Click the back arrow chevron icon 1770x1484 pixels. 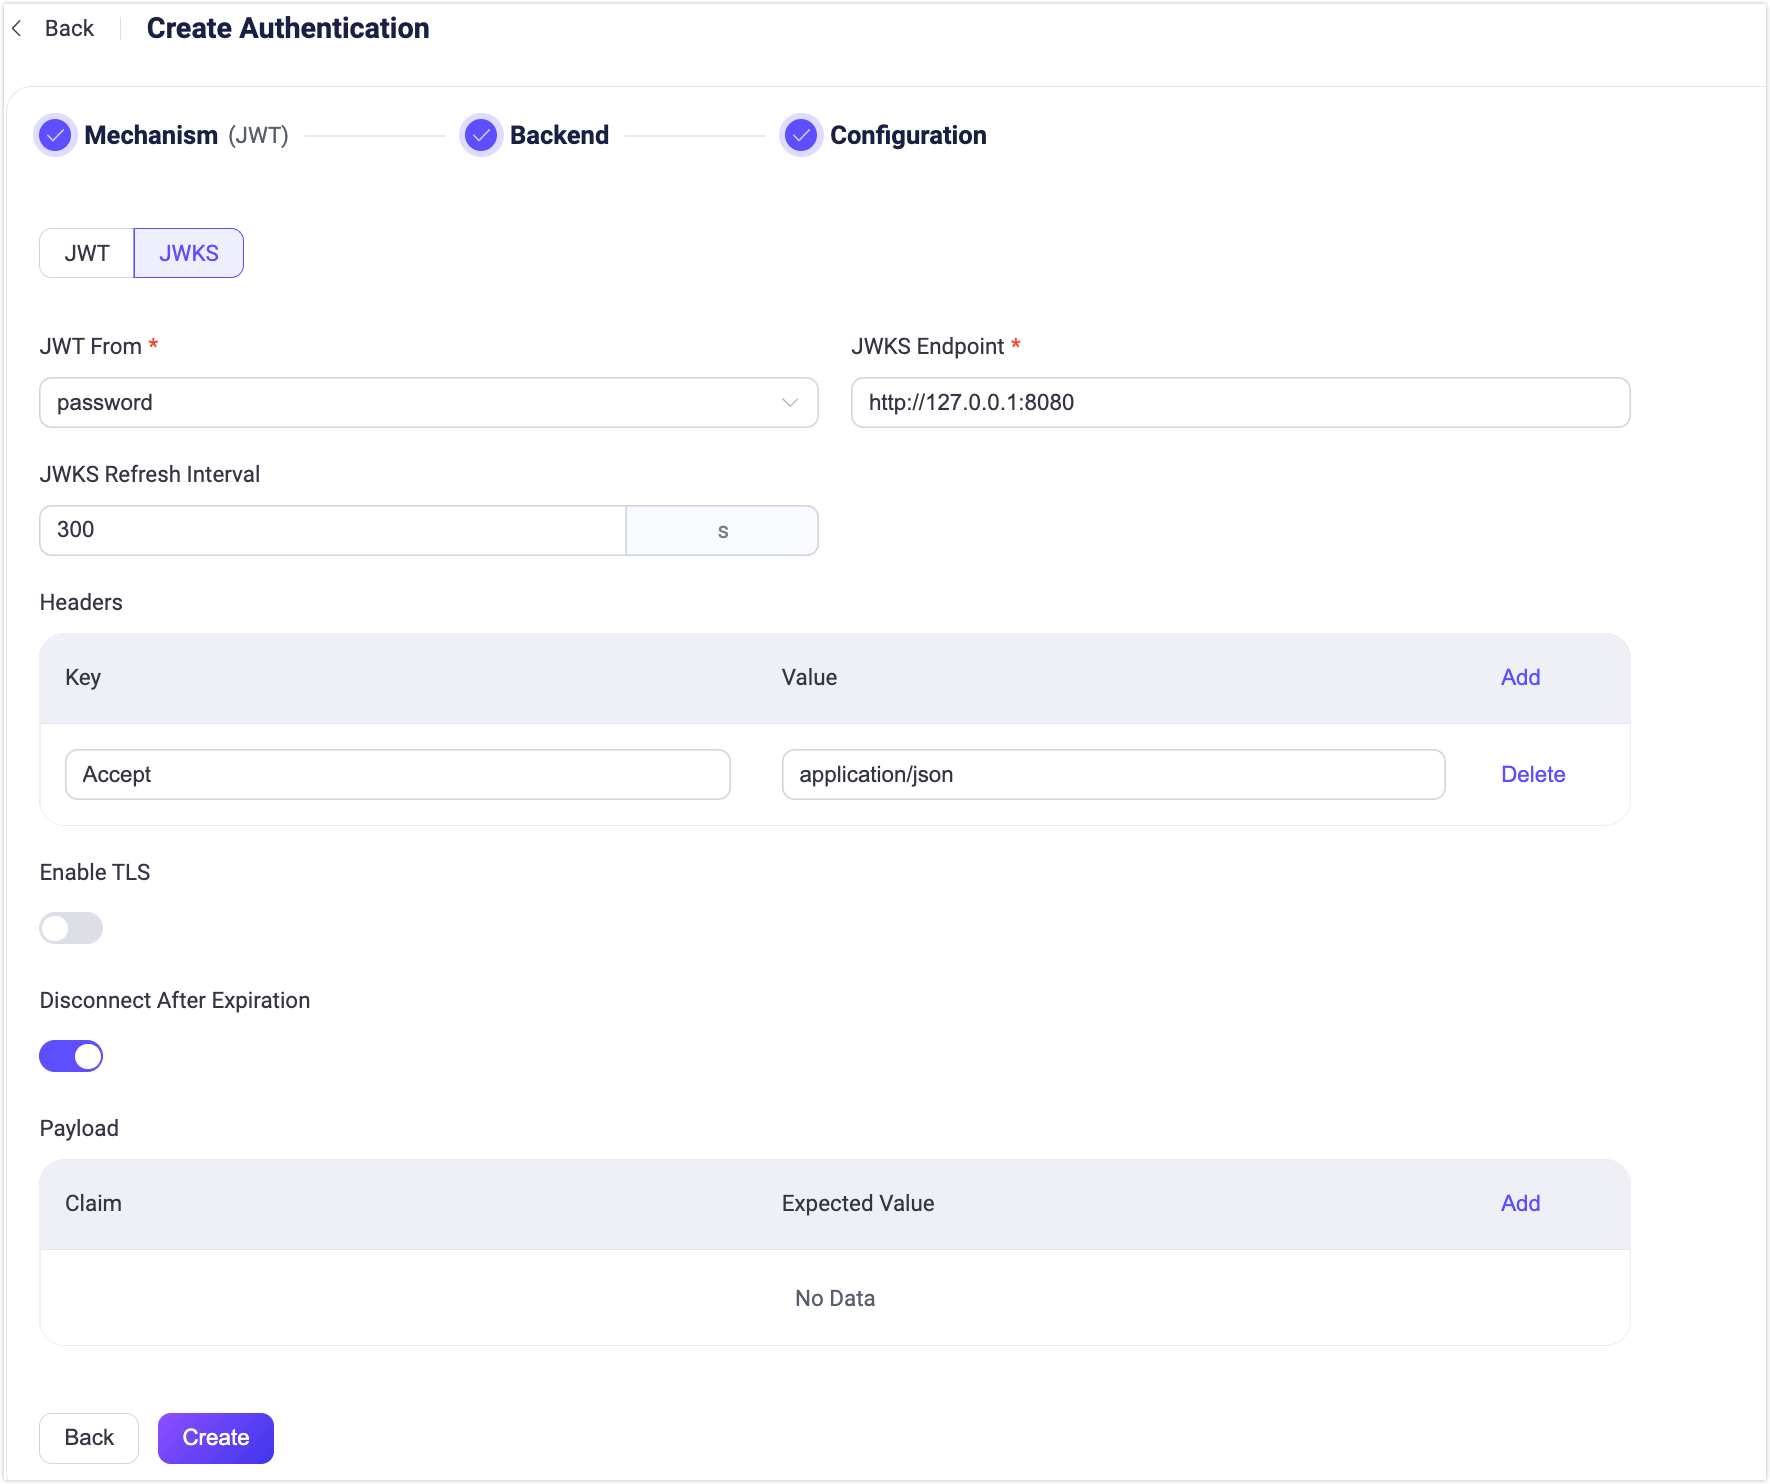pyautogui.click(x=17, y=29)
